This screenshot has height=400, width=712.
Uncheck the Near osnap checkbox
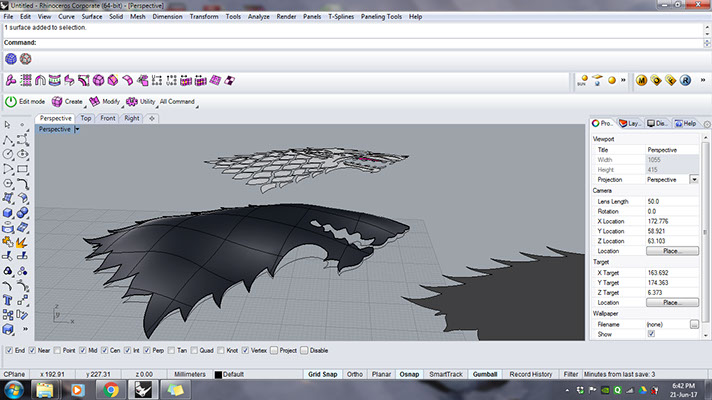pyautogui.click(x=32, y=351)
